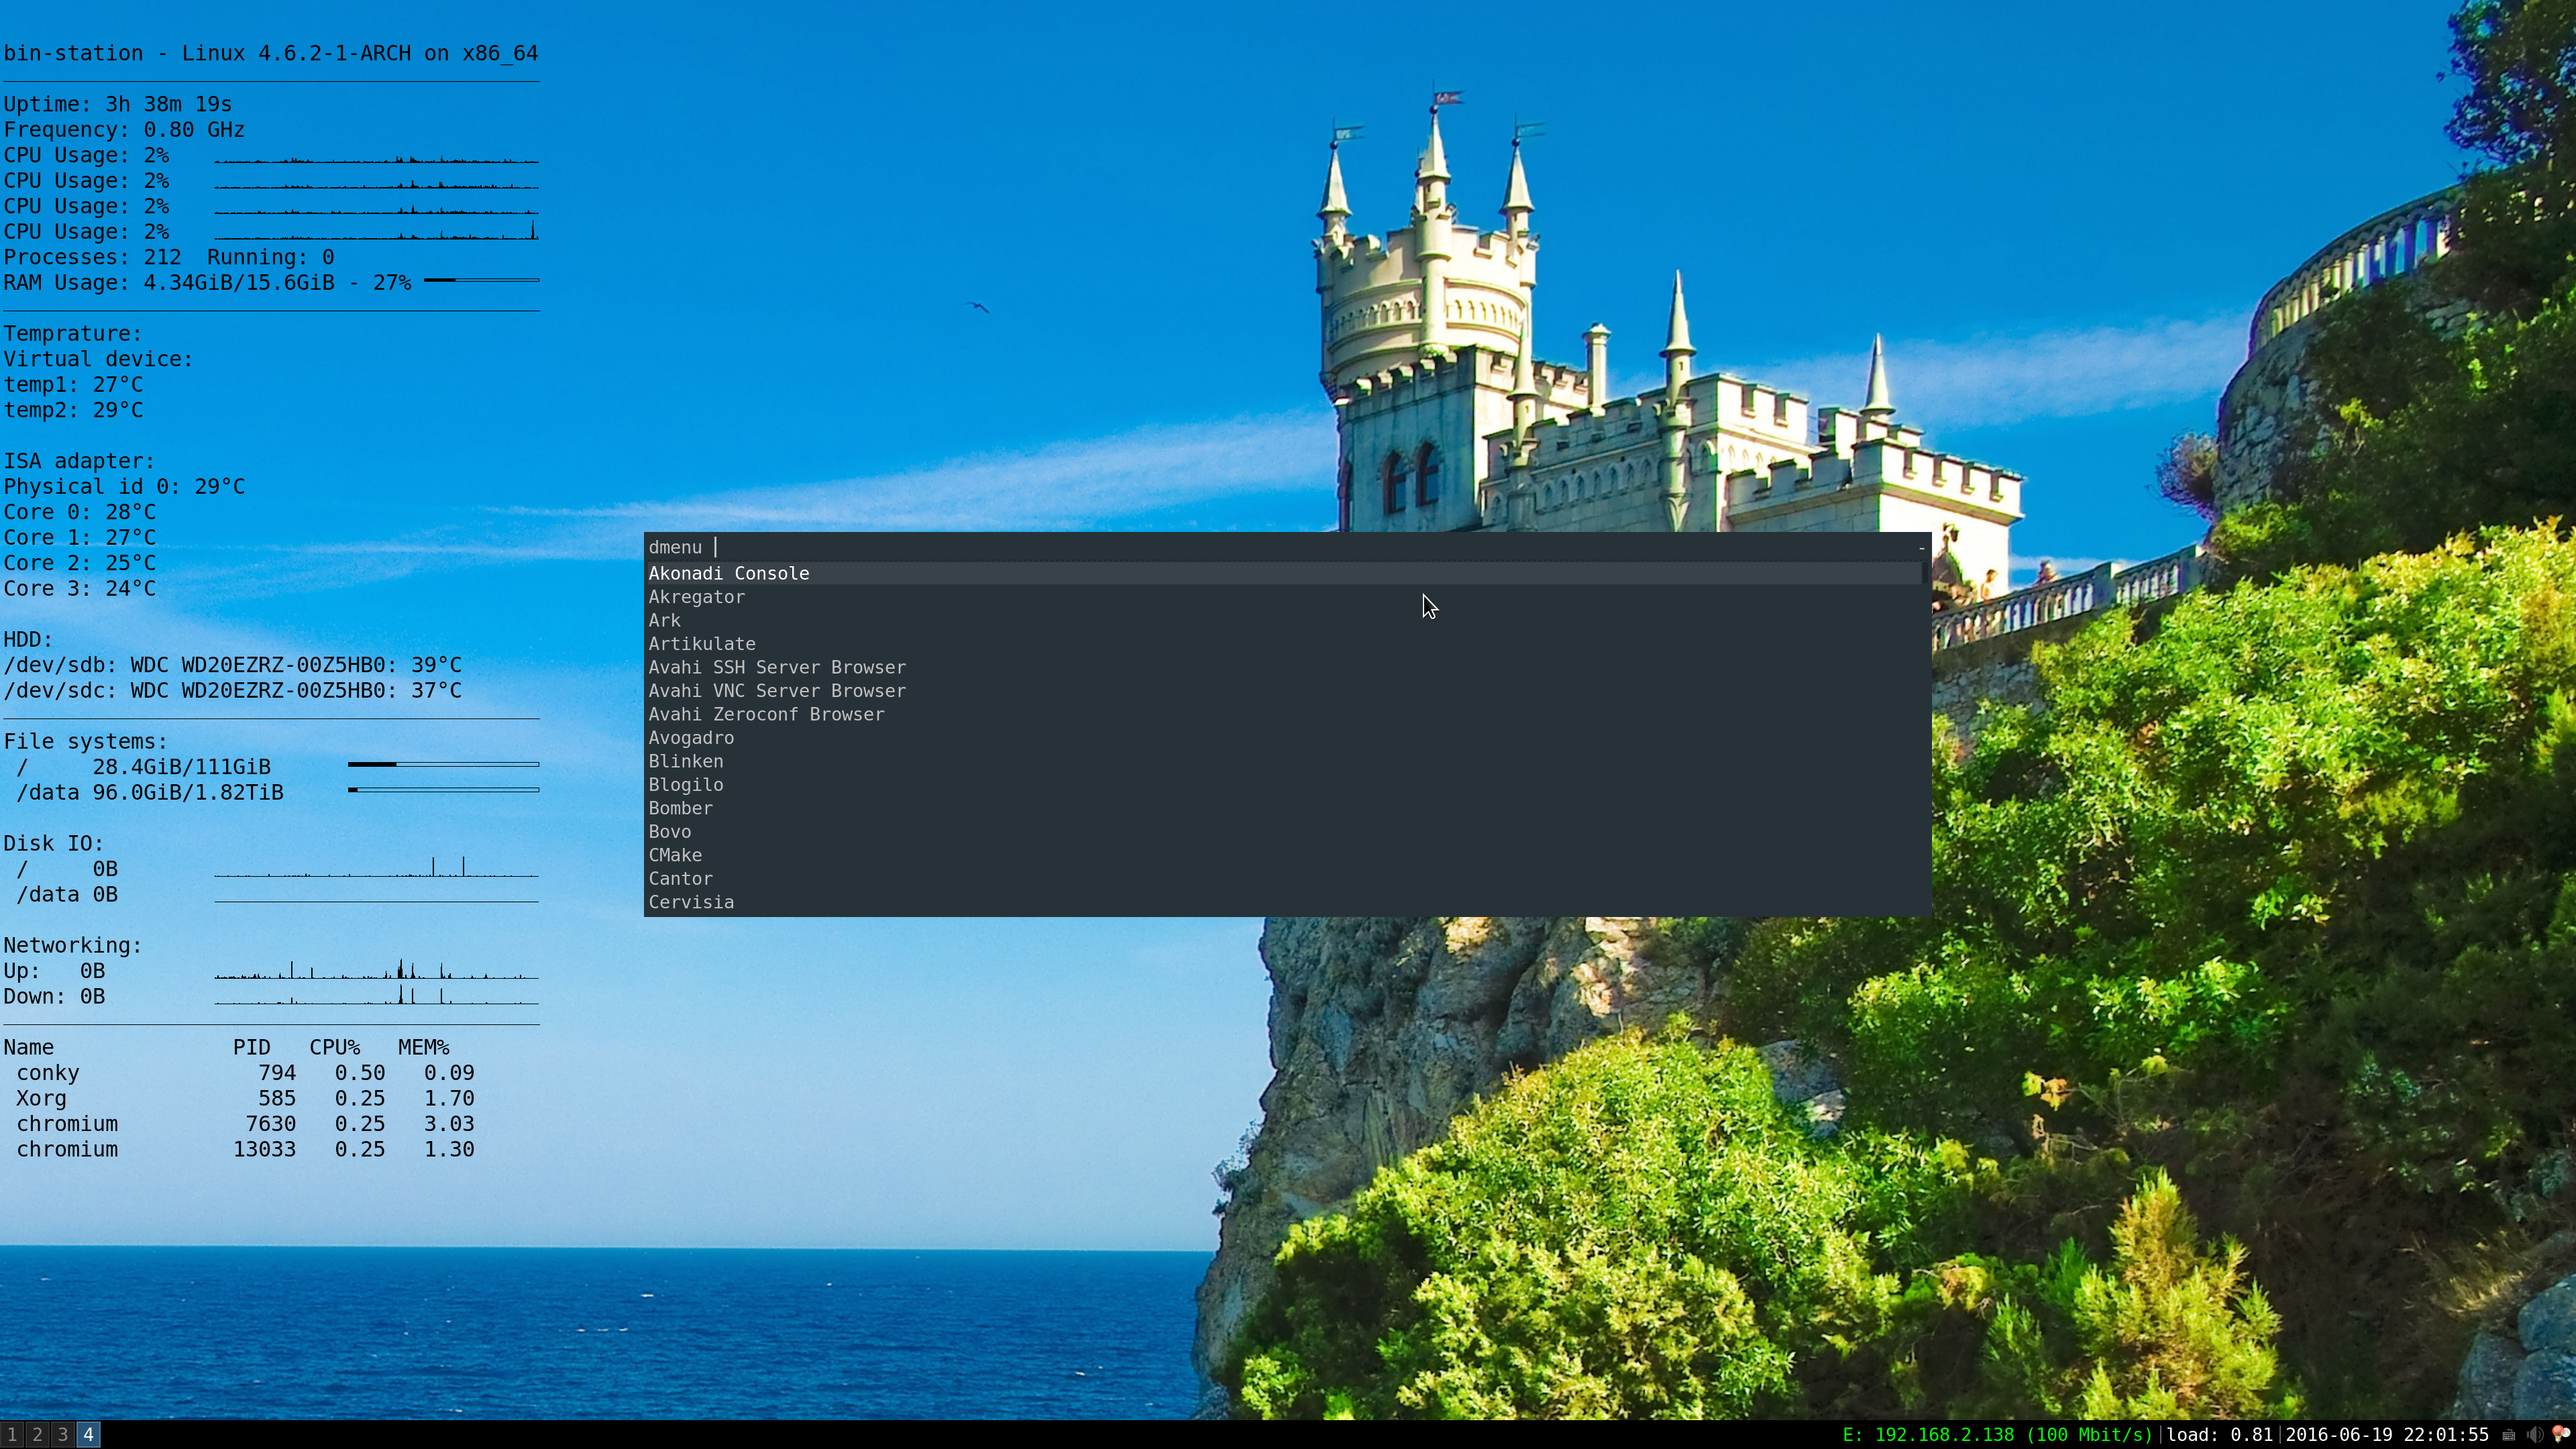This screenshot has width=2576, height=1449.
Task: Click the RAM Usage bar in conky
Action: (x=481, y=281)
